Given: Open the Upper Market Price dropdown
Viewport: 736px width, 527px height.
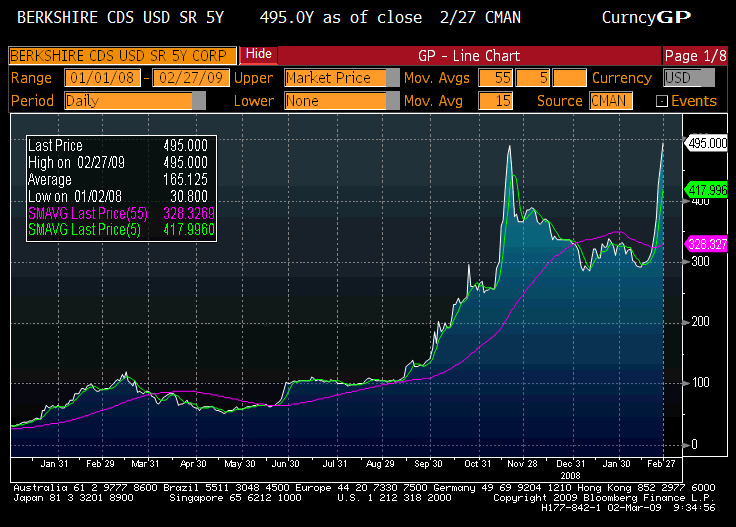Looking at the screenshot, I should tap(342, 78).
